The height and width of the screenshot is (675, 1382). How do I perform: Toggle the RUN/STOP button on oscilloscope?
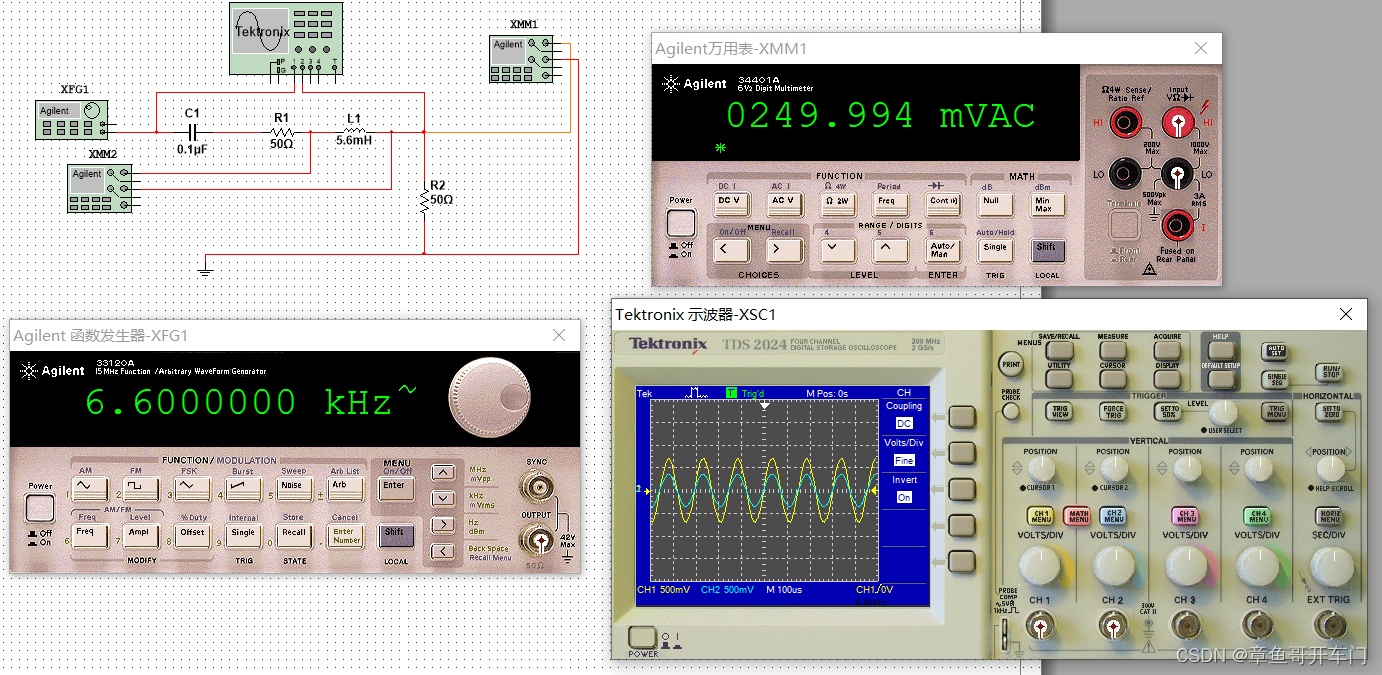(1327, 372)
